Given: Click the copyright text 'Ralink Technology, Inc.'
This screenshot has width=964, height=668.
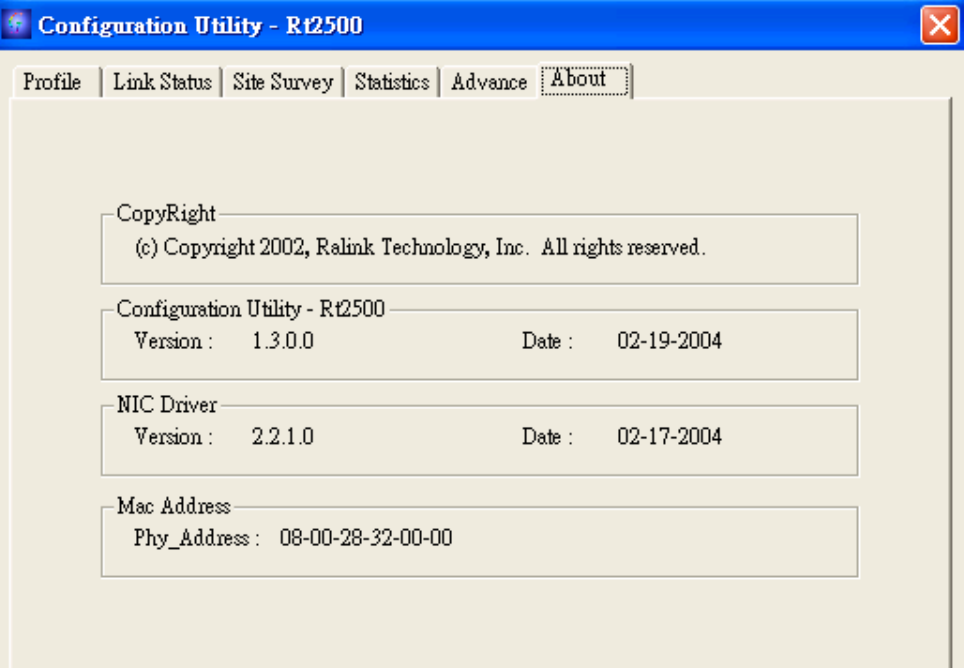Looking at the screenshot, I should tap(422, 247).
